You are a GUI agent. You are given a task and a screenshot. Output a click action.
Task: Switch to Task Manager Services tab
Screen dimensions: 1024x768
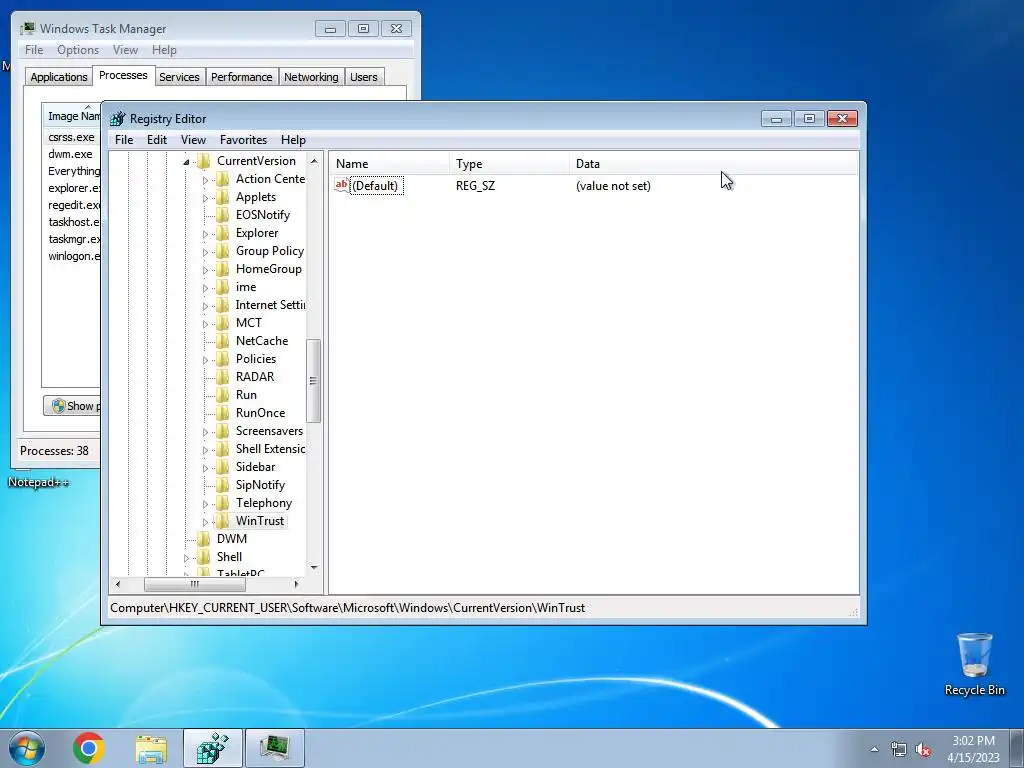(179, 77)
